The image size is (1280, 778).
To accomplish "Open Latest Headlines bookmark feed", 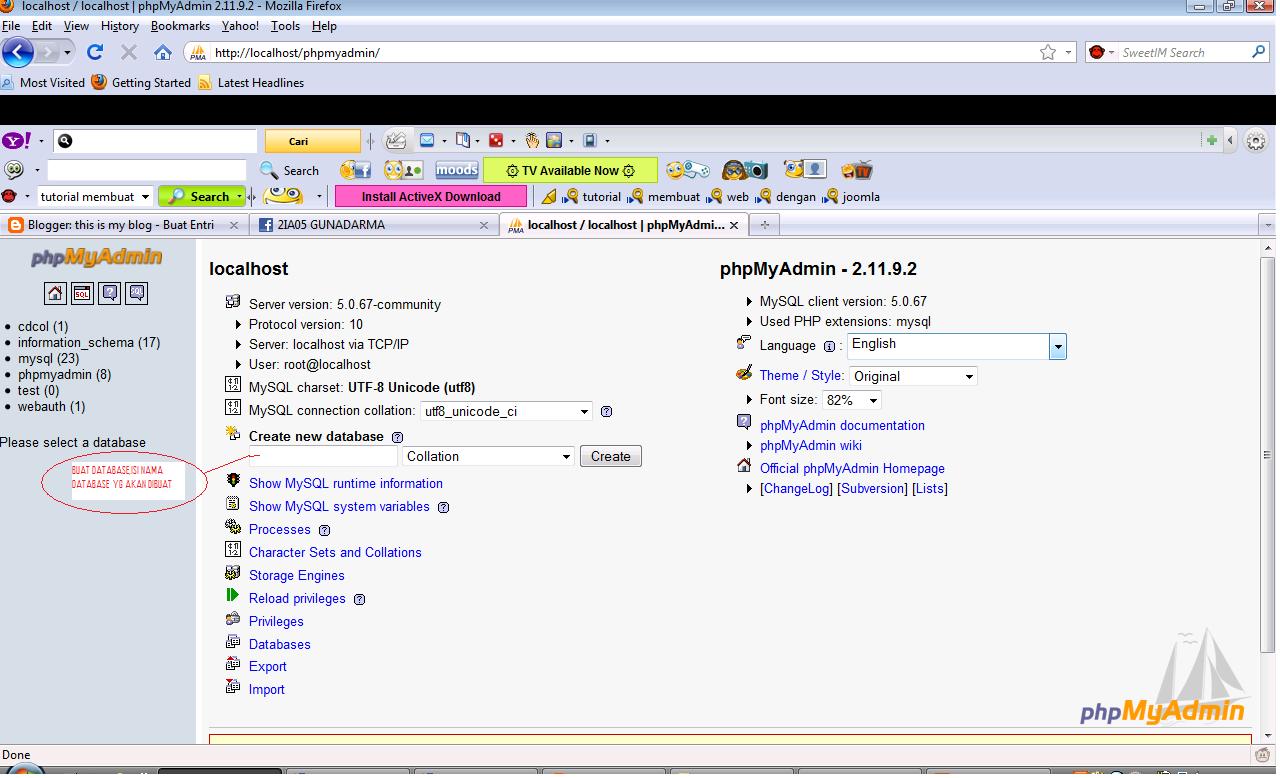I will [x=251, y=83].
